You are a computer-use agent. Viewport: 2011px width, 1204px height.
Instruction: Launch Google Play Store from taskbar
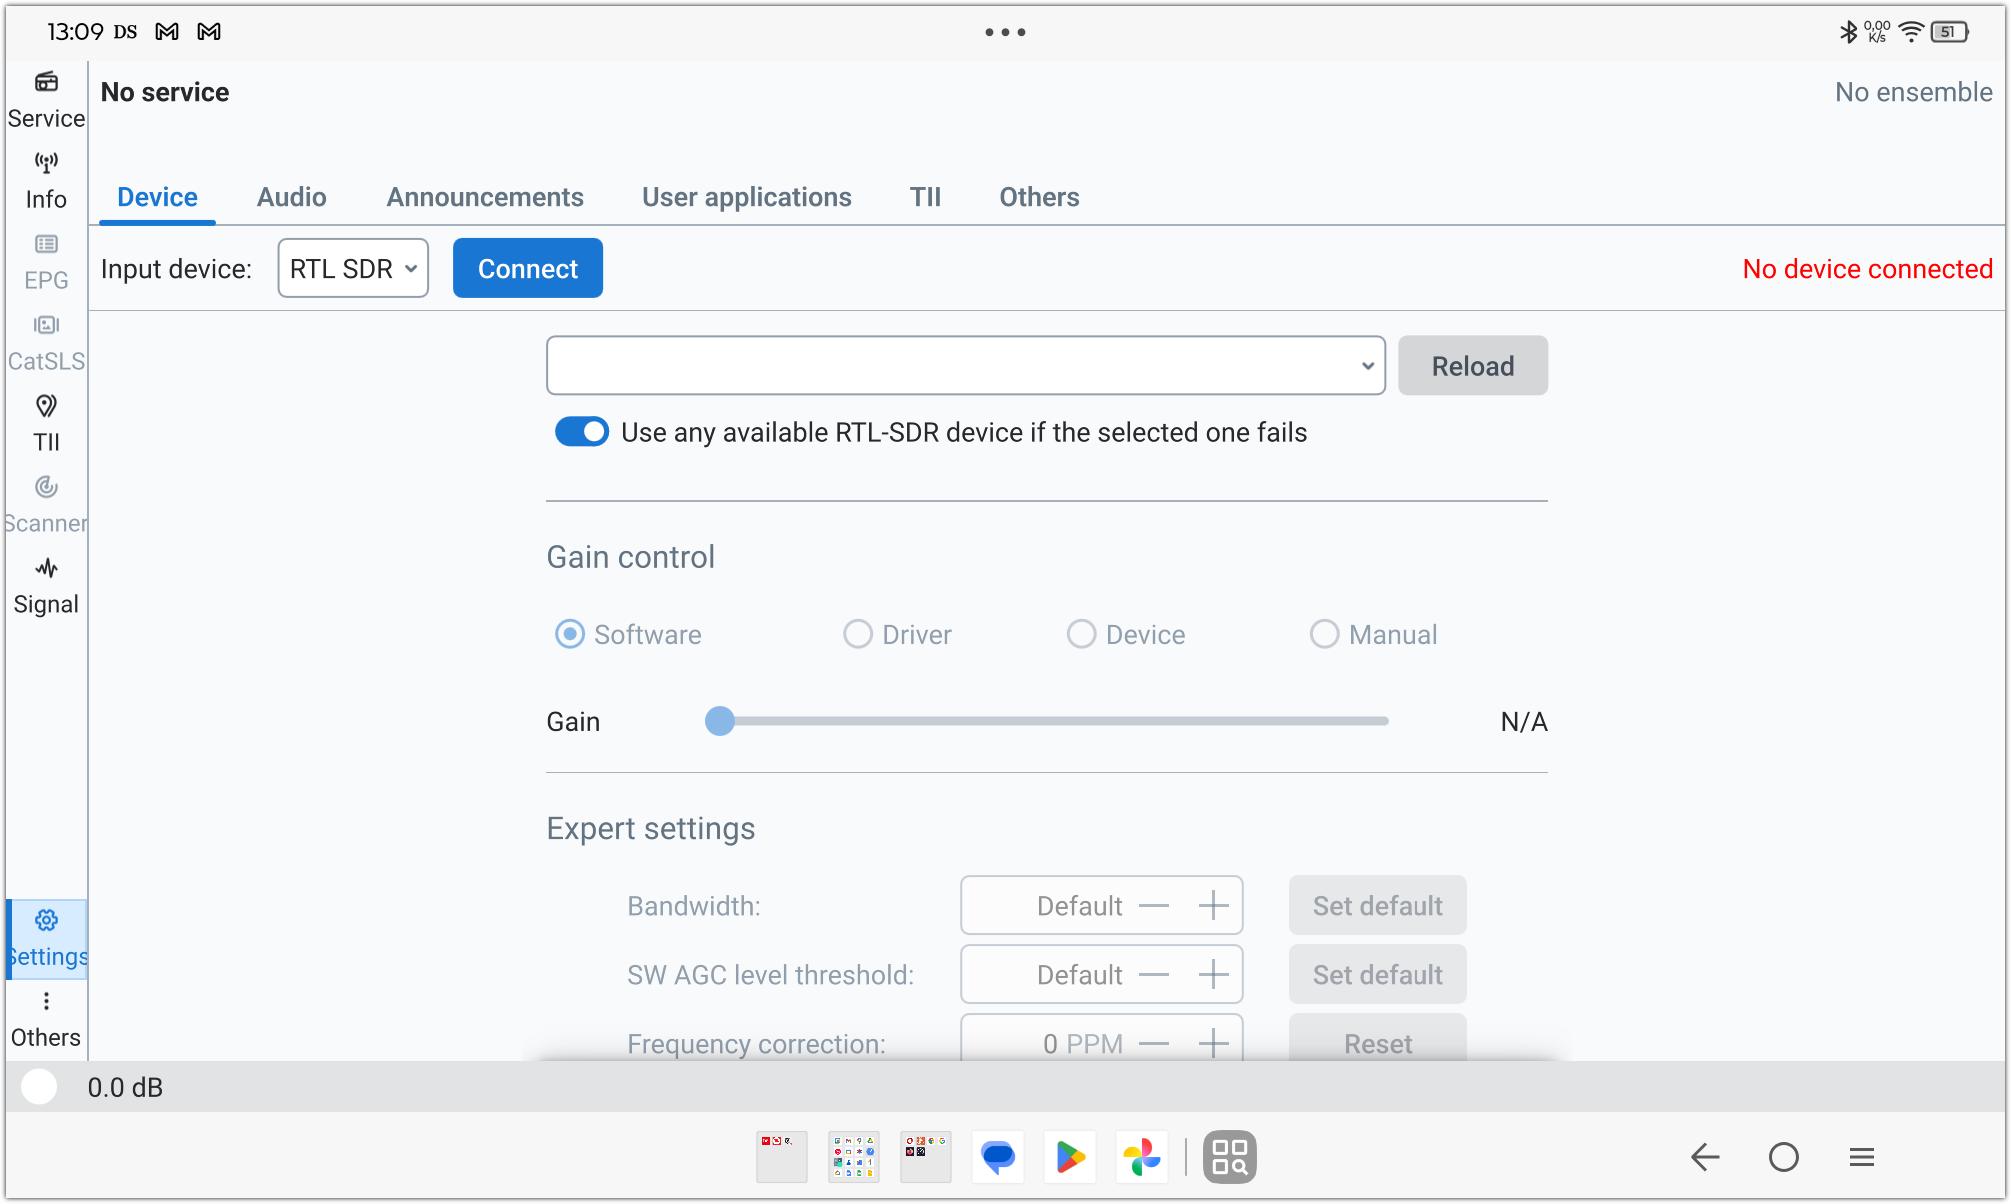1070,1157
